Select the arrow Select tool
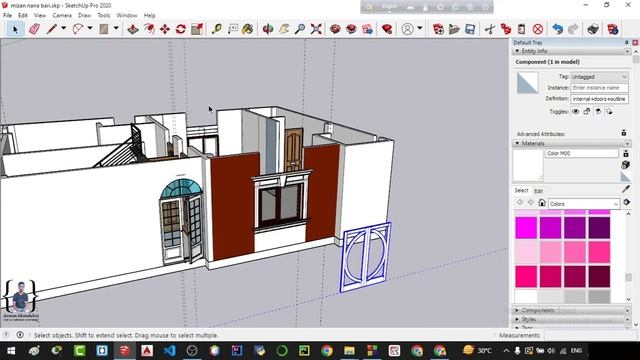640x360 pixels. click(x=16, y=29)
